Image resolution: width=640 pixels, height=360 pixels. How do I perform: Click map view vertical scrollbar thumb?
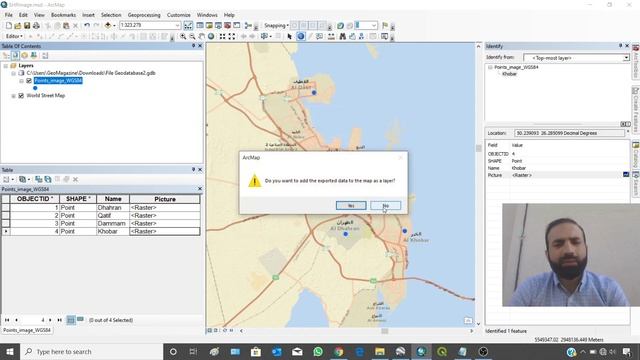coord(478,148)
